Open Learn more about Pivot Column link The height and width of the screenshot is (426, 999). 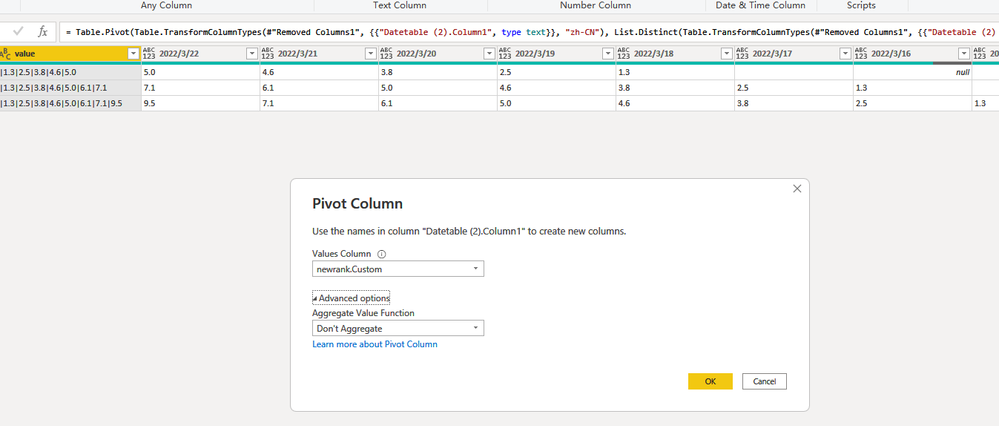point(375,344)
